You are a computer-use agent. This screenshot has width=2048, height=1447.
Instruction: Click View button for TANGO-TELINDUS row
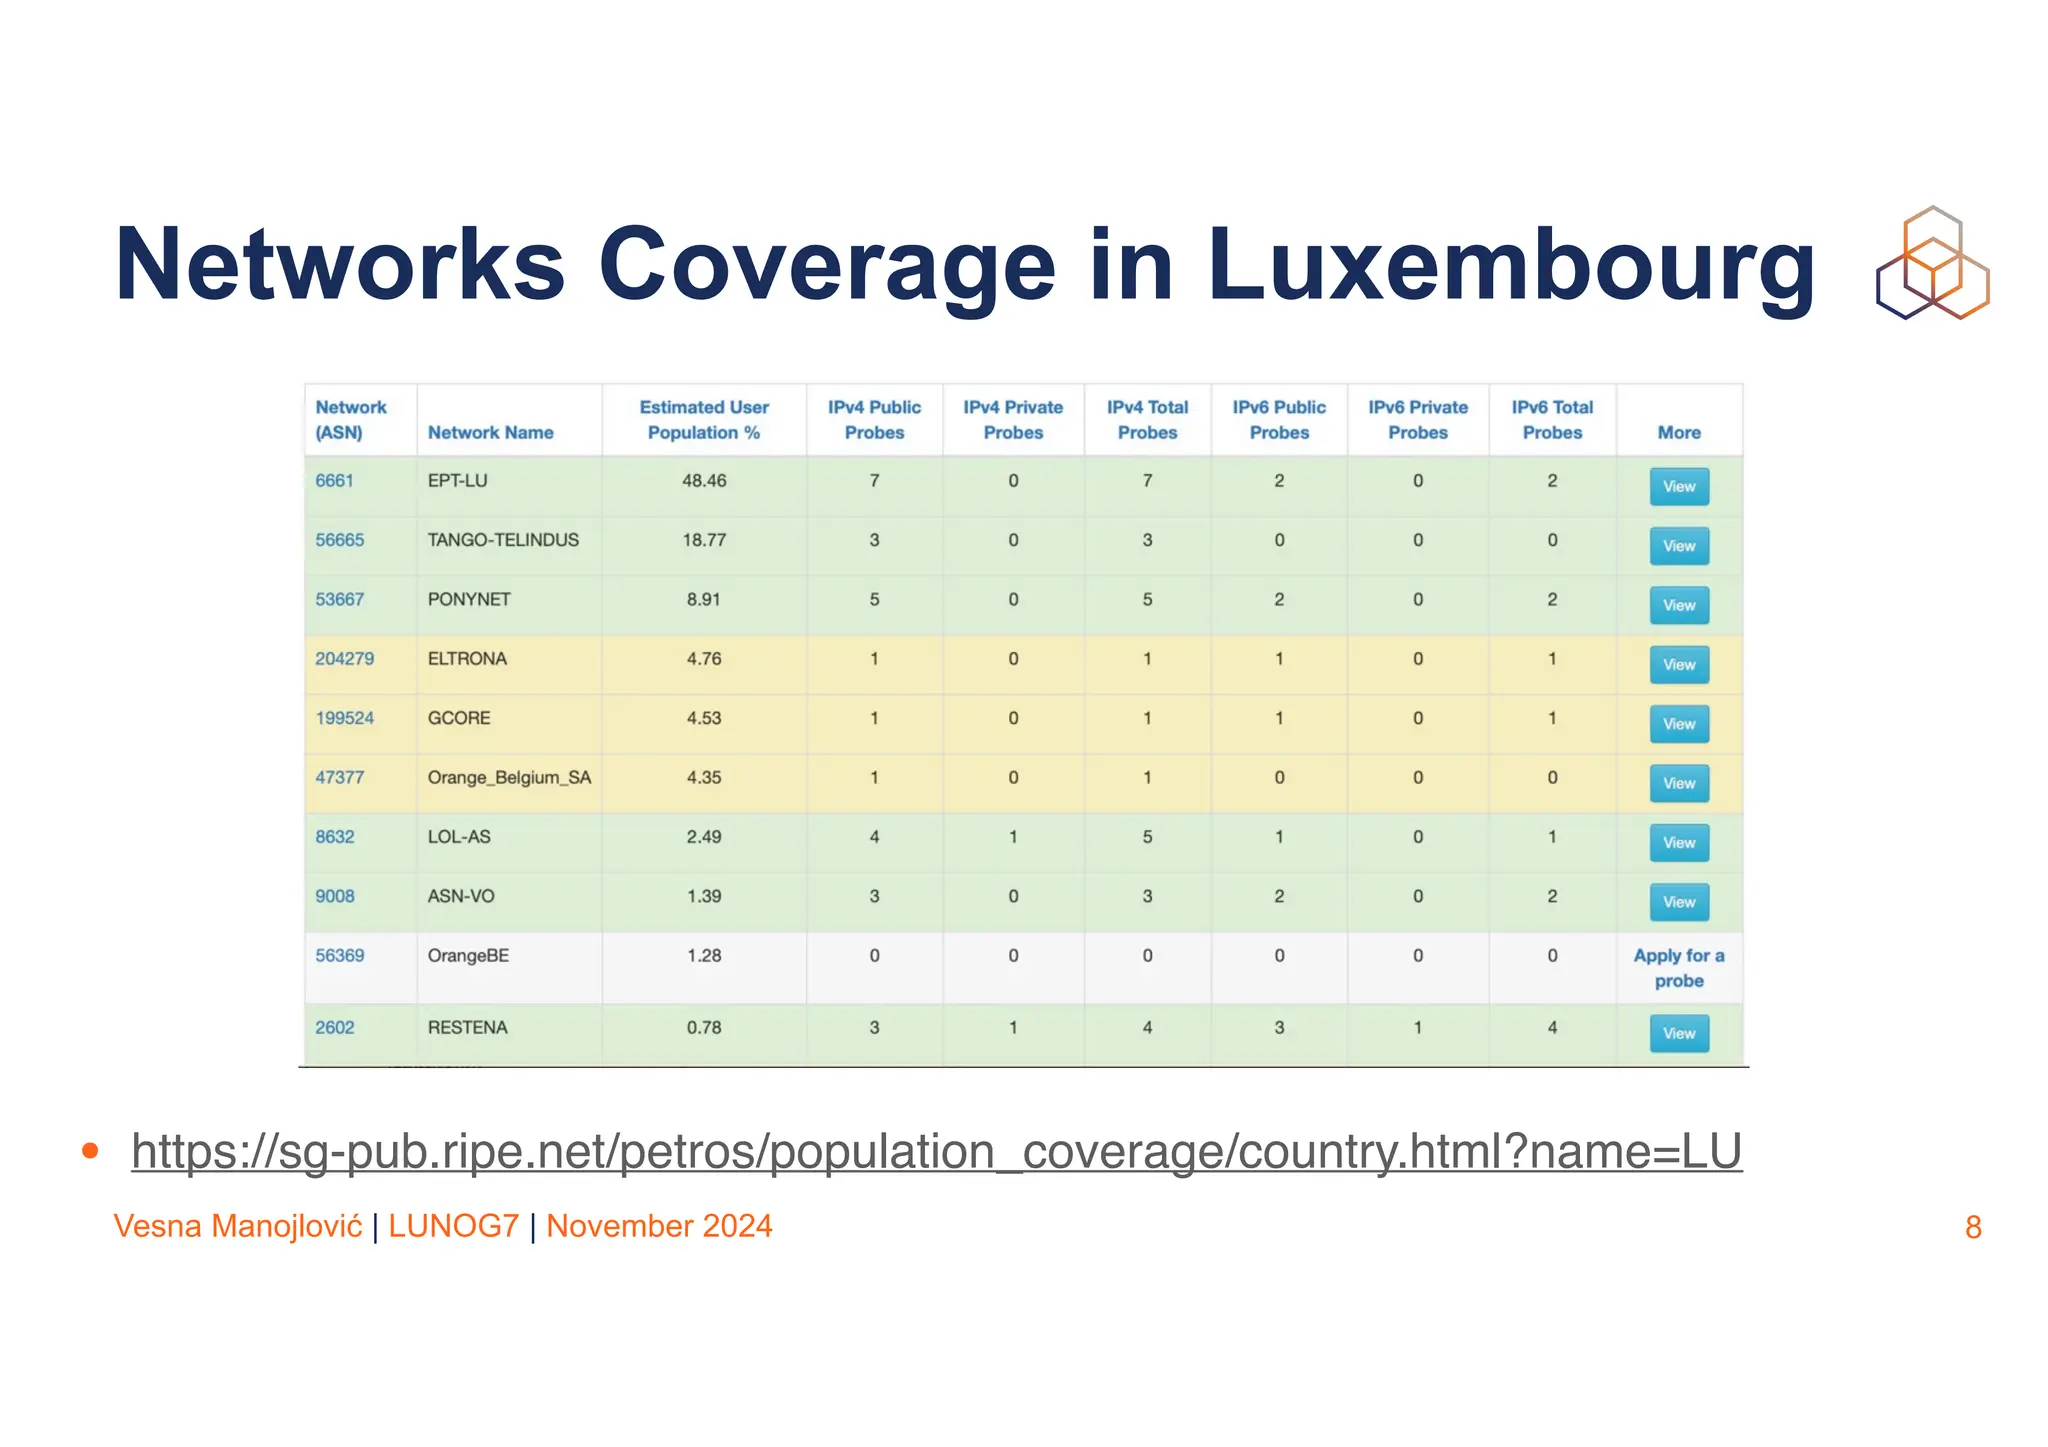pos(1679,546)
